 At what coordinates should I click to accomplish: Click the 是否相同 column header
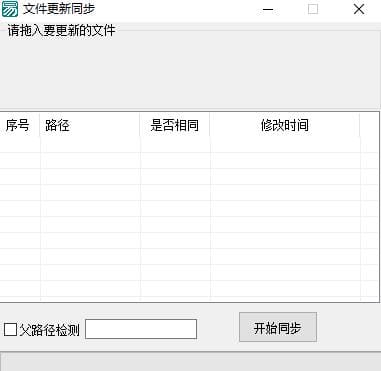click(x=175, y=125)
